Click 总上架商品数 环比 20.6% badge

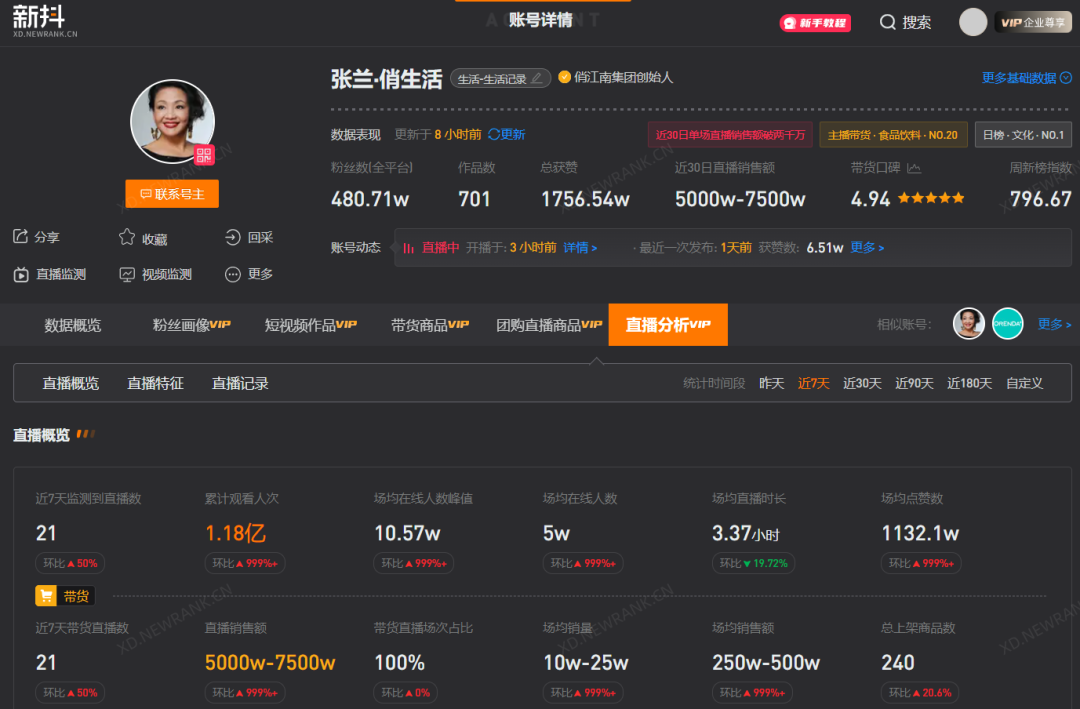tap(920, 692)
